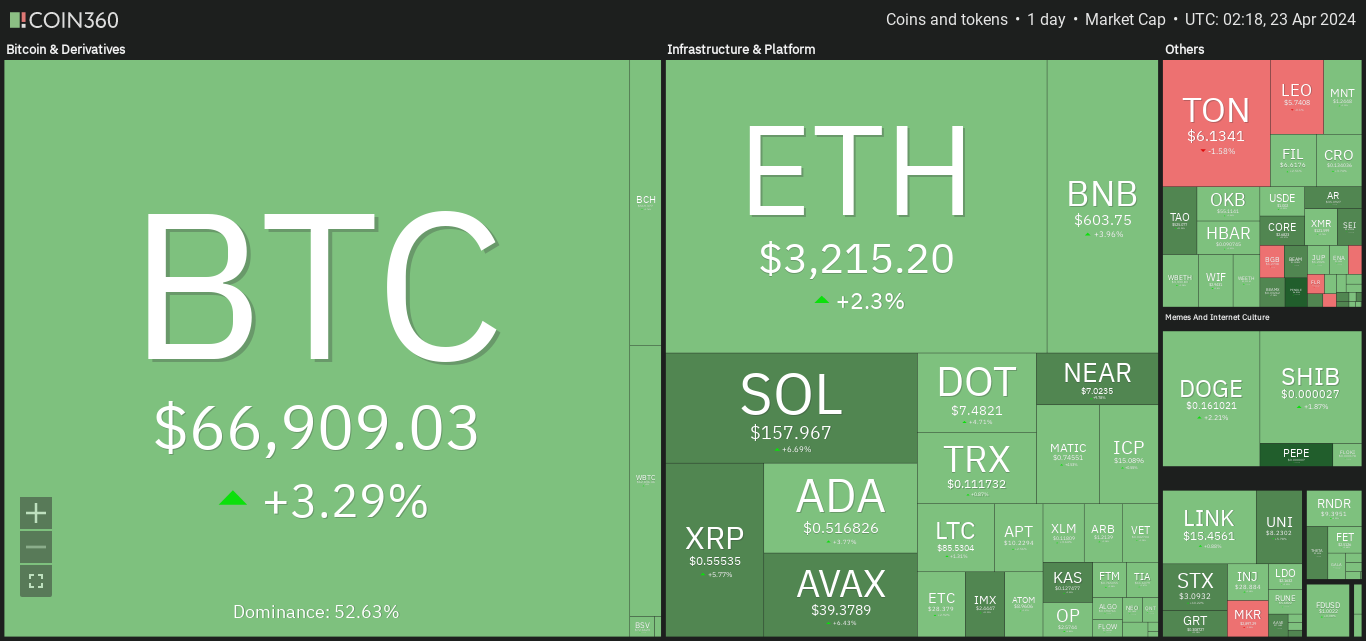The height and width of the screenshot is (641, 1366).
Task: Open the 'Market Cap' metric selector
Action: click(x=1125, y=20)
